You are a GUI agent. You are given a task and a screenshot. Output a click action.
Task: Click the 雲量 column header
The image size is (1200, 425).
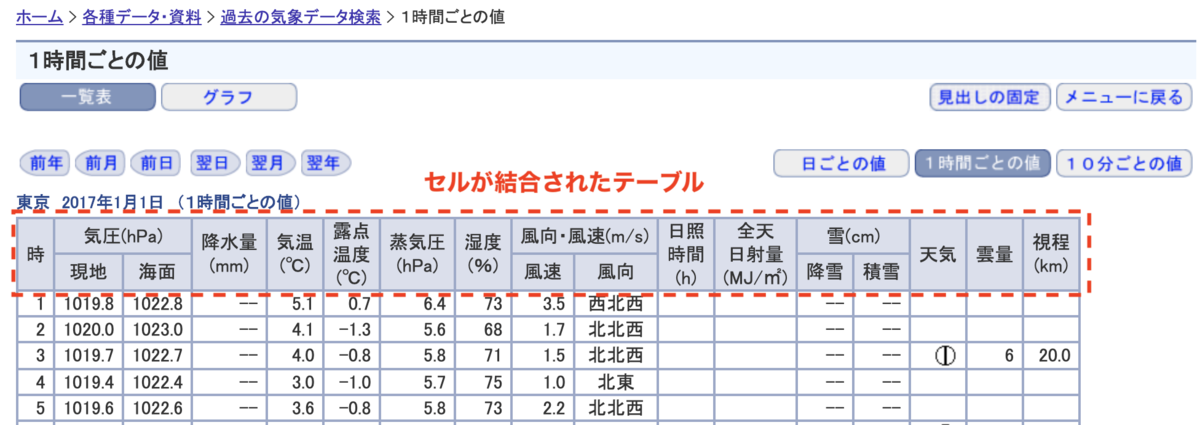tap(994, 255)
